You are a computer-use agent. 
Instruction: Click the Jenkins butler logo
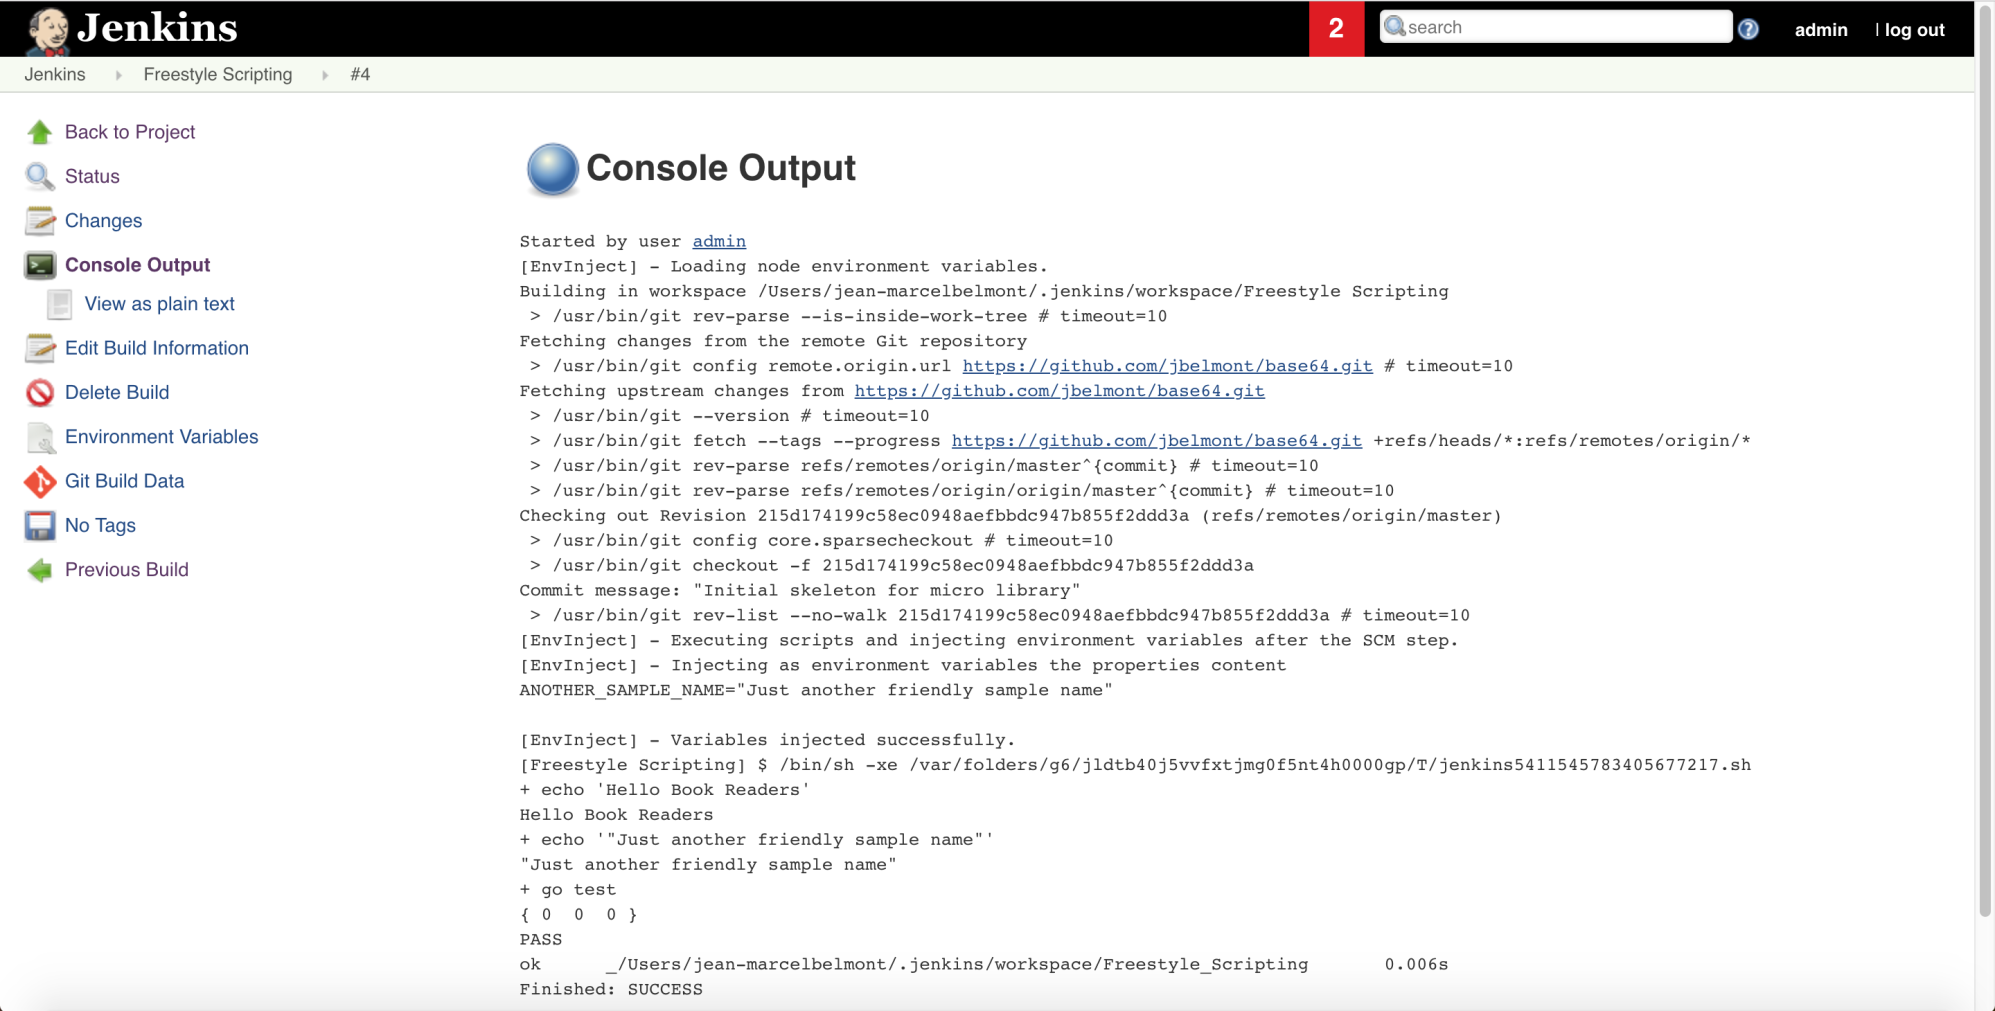(47, 30)
